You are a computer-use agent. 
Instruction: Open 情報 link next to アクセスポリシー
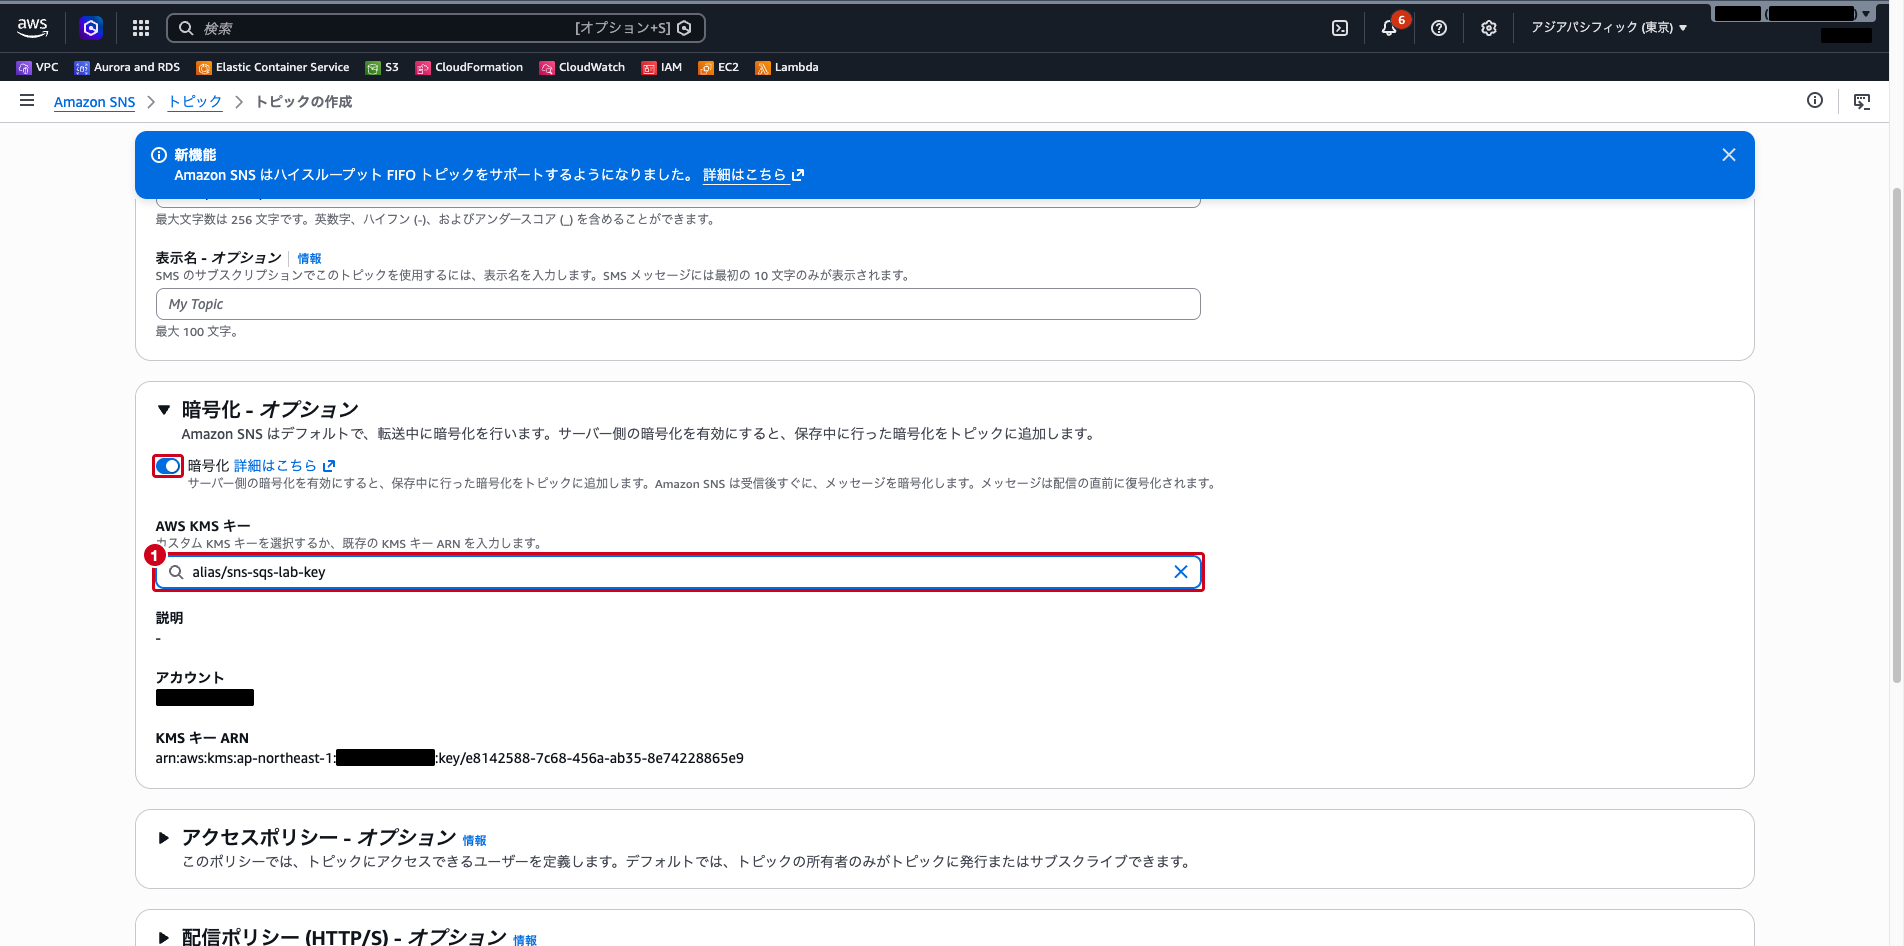474,841
